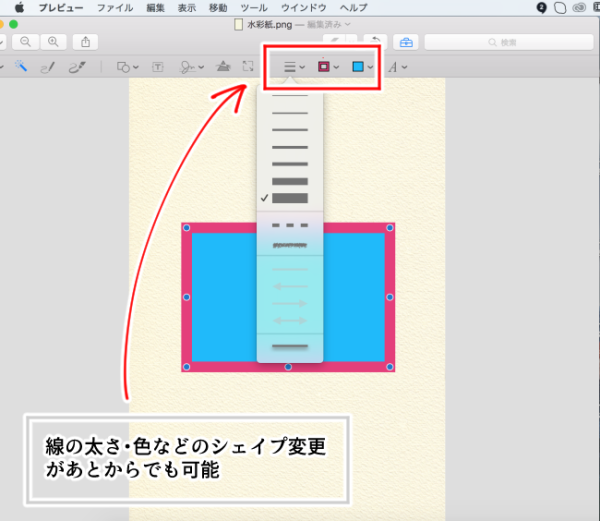Open the 移動 menu
The image size is (600, 521).
(x=218, y=8)
